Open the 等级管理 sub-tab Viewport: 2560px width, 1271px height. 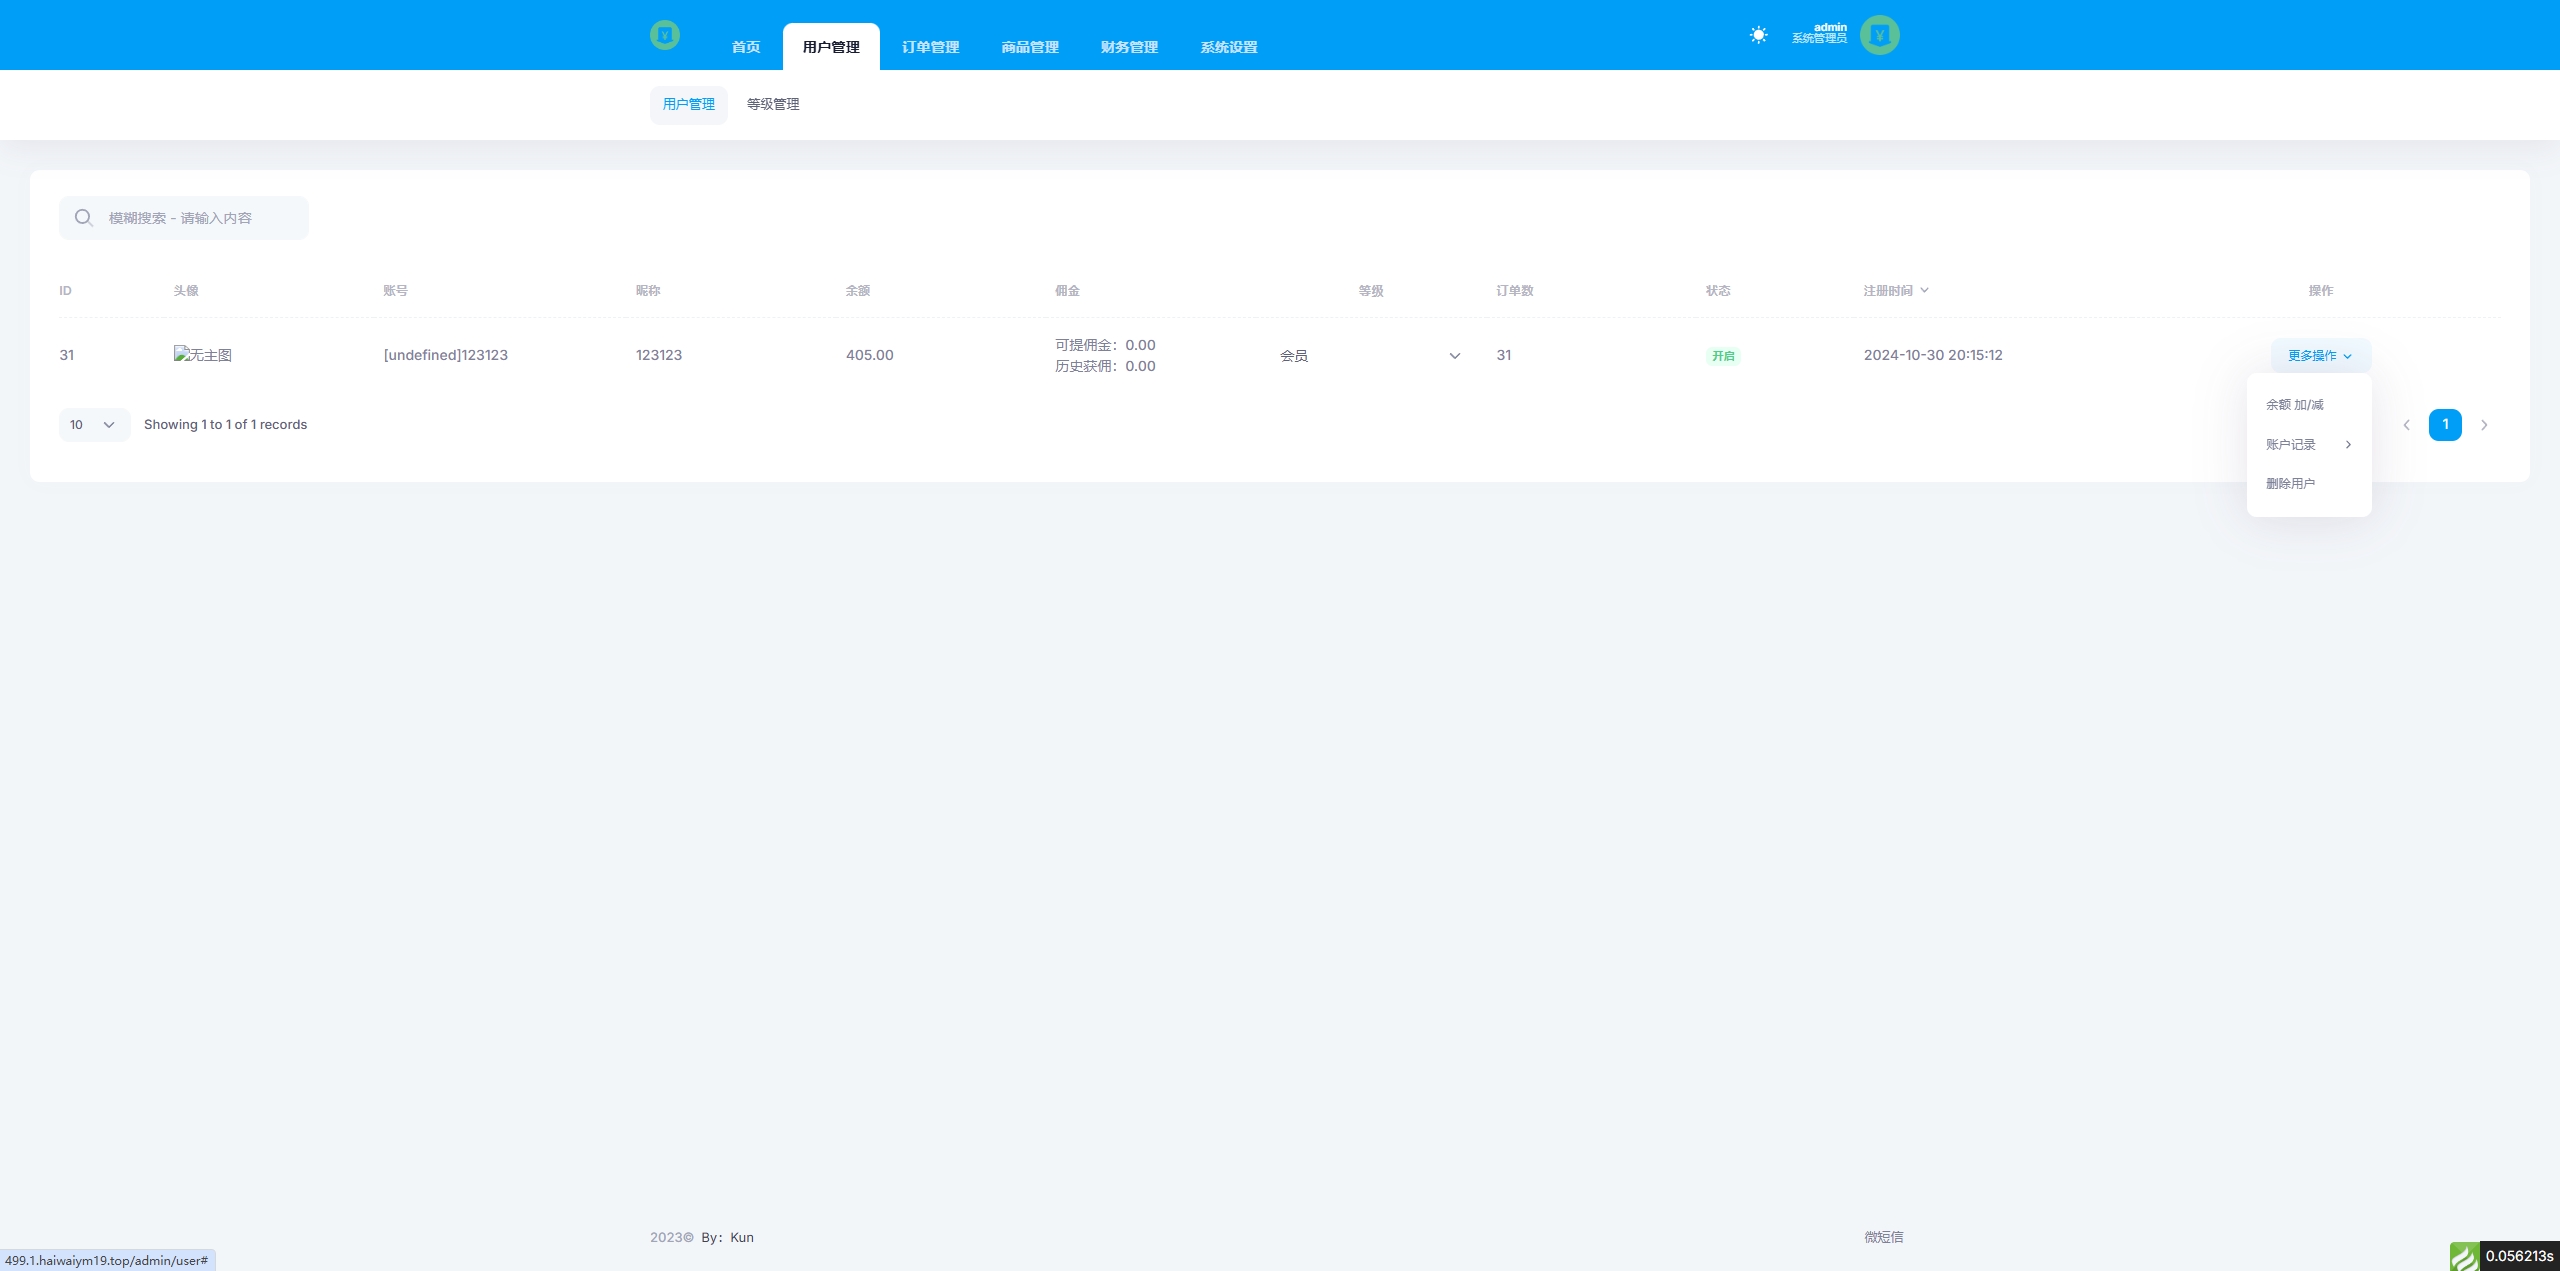(x=773, y=104)
